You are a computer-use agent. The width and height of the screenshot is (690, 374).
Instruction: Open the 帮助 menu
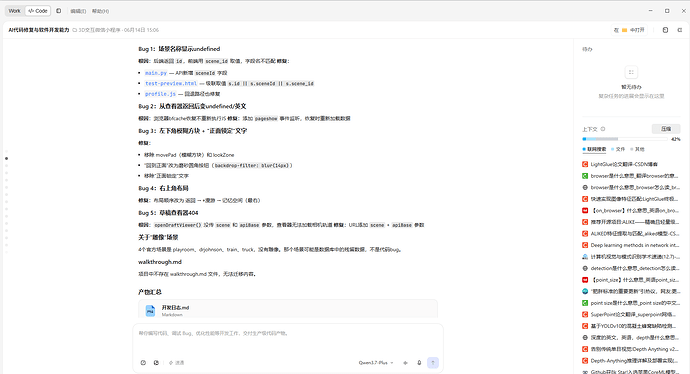100,11
